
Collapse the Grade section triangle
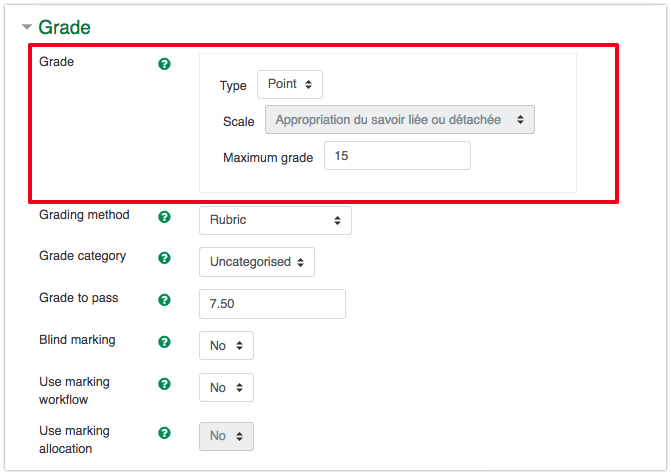click(x=27, y=27)
